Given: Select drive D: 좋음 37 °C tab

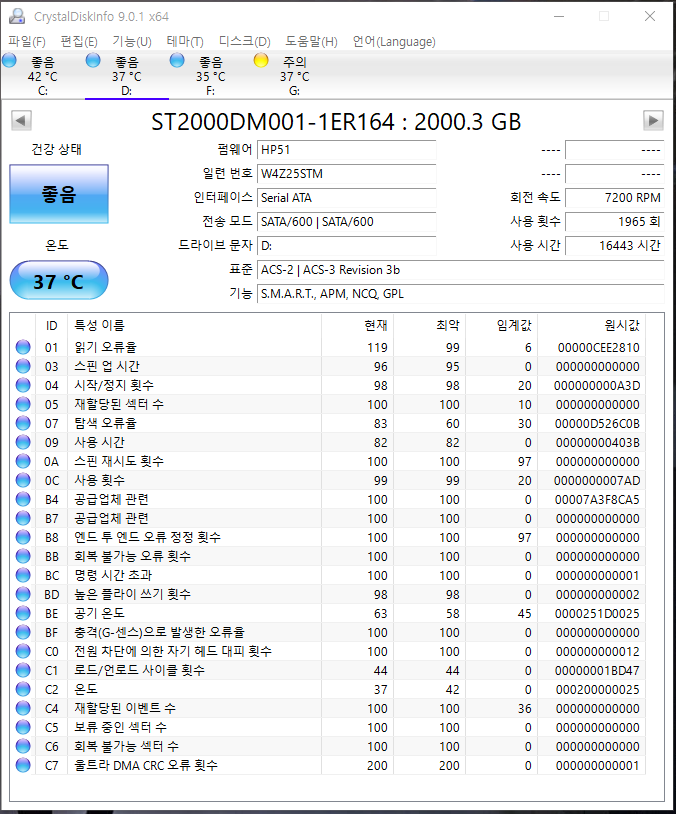Looking at the screenshot, I should 127,76.
